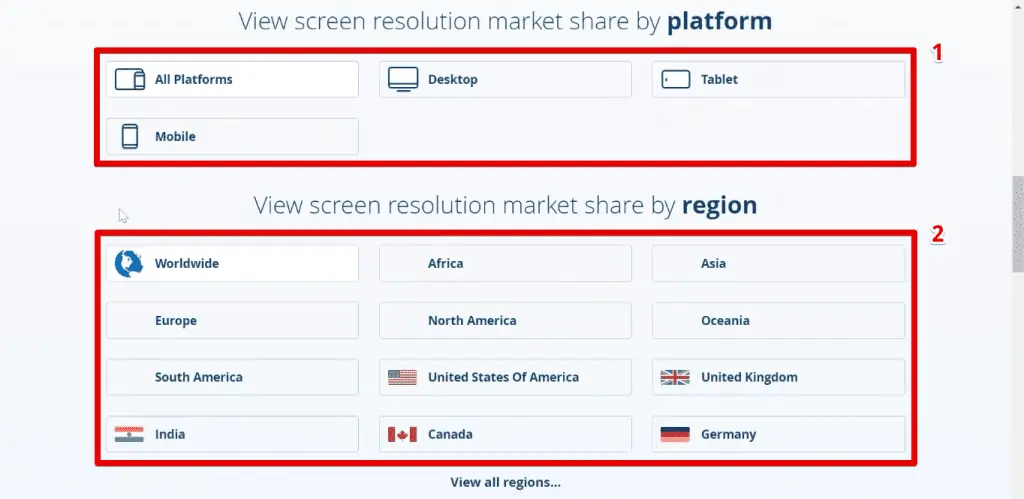This screenshot has height=499, width=1024.
Task: Select the South America region button
Action: coord(232,378)
